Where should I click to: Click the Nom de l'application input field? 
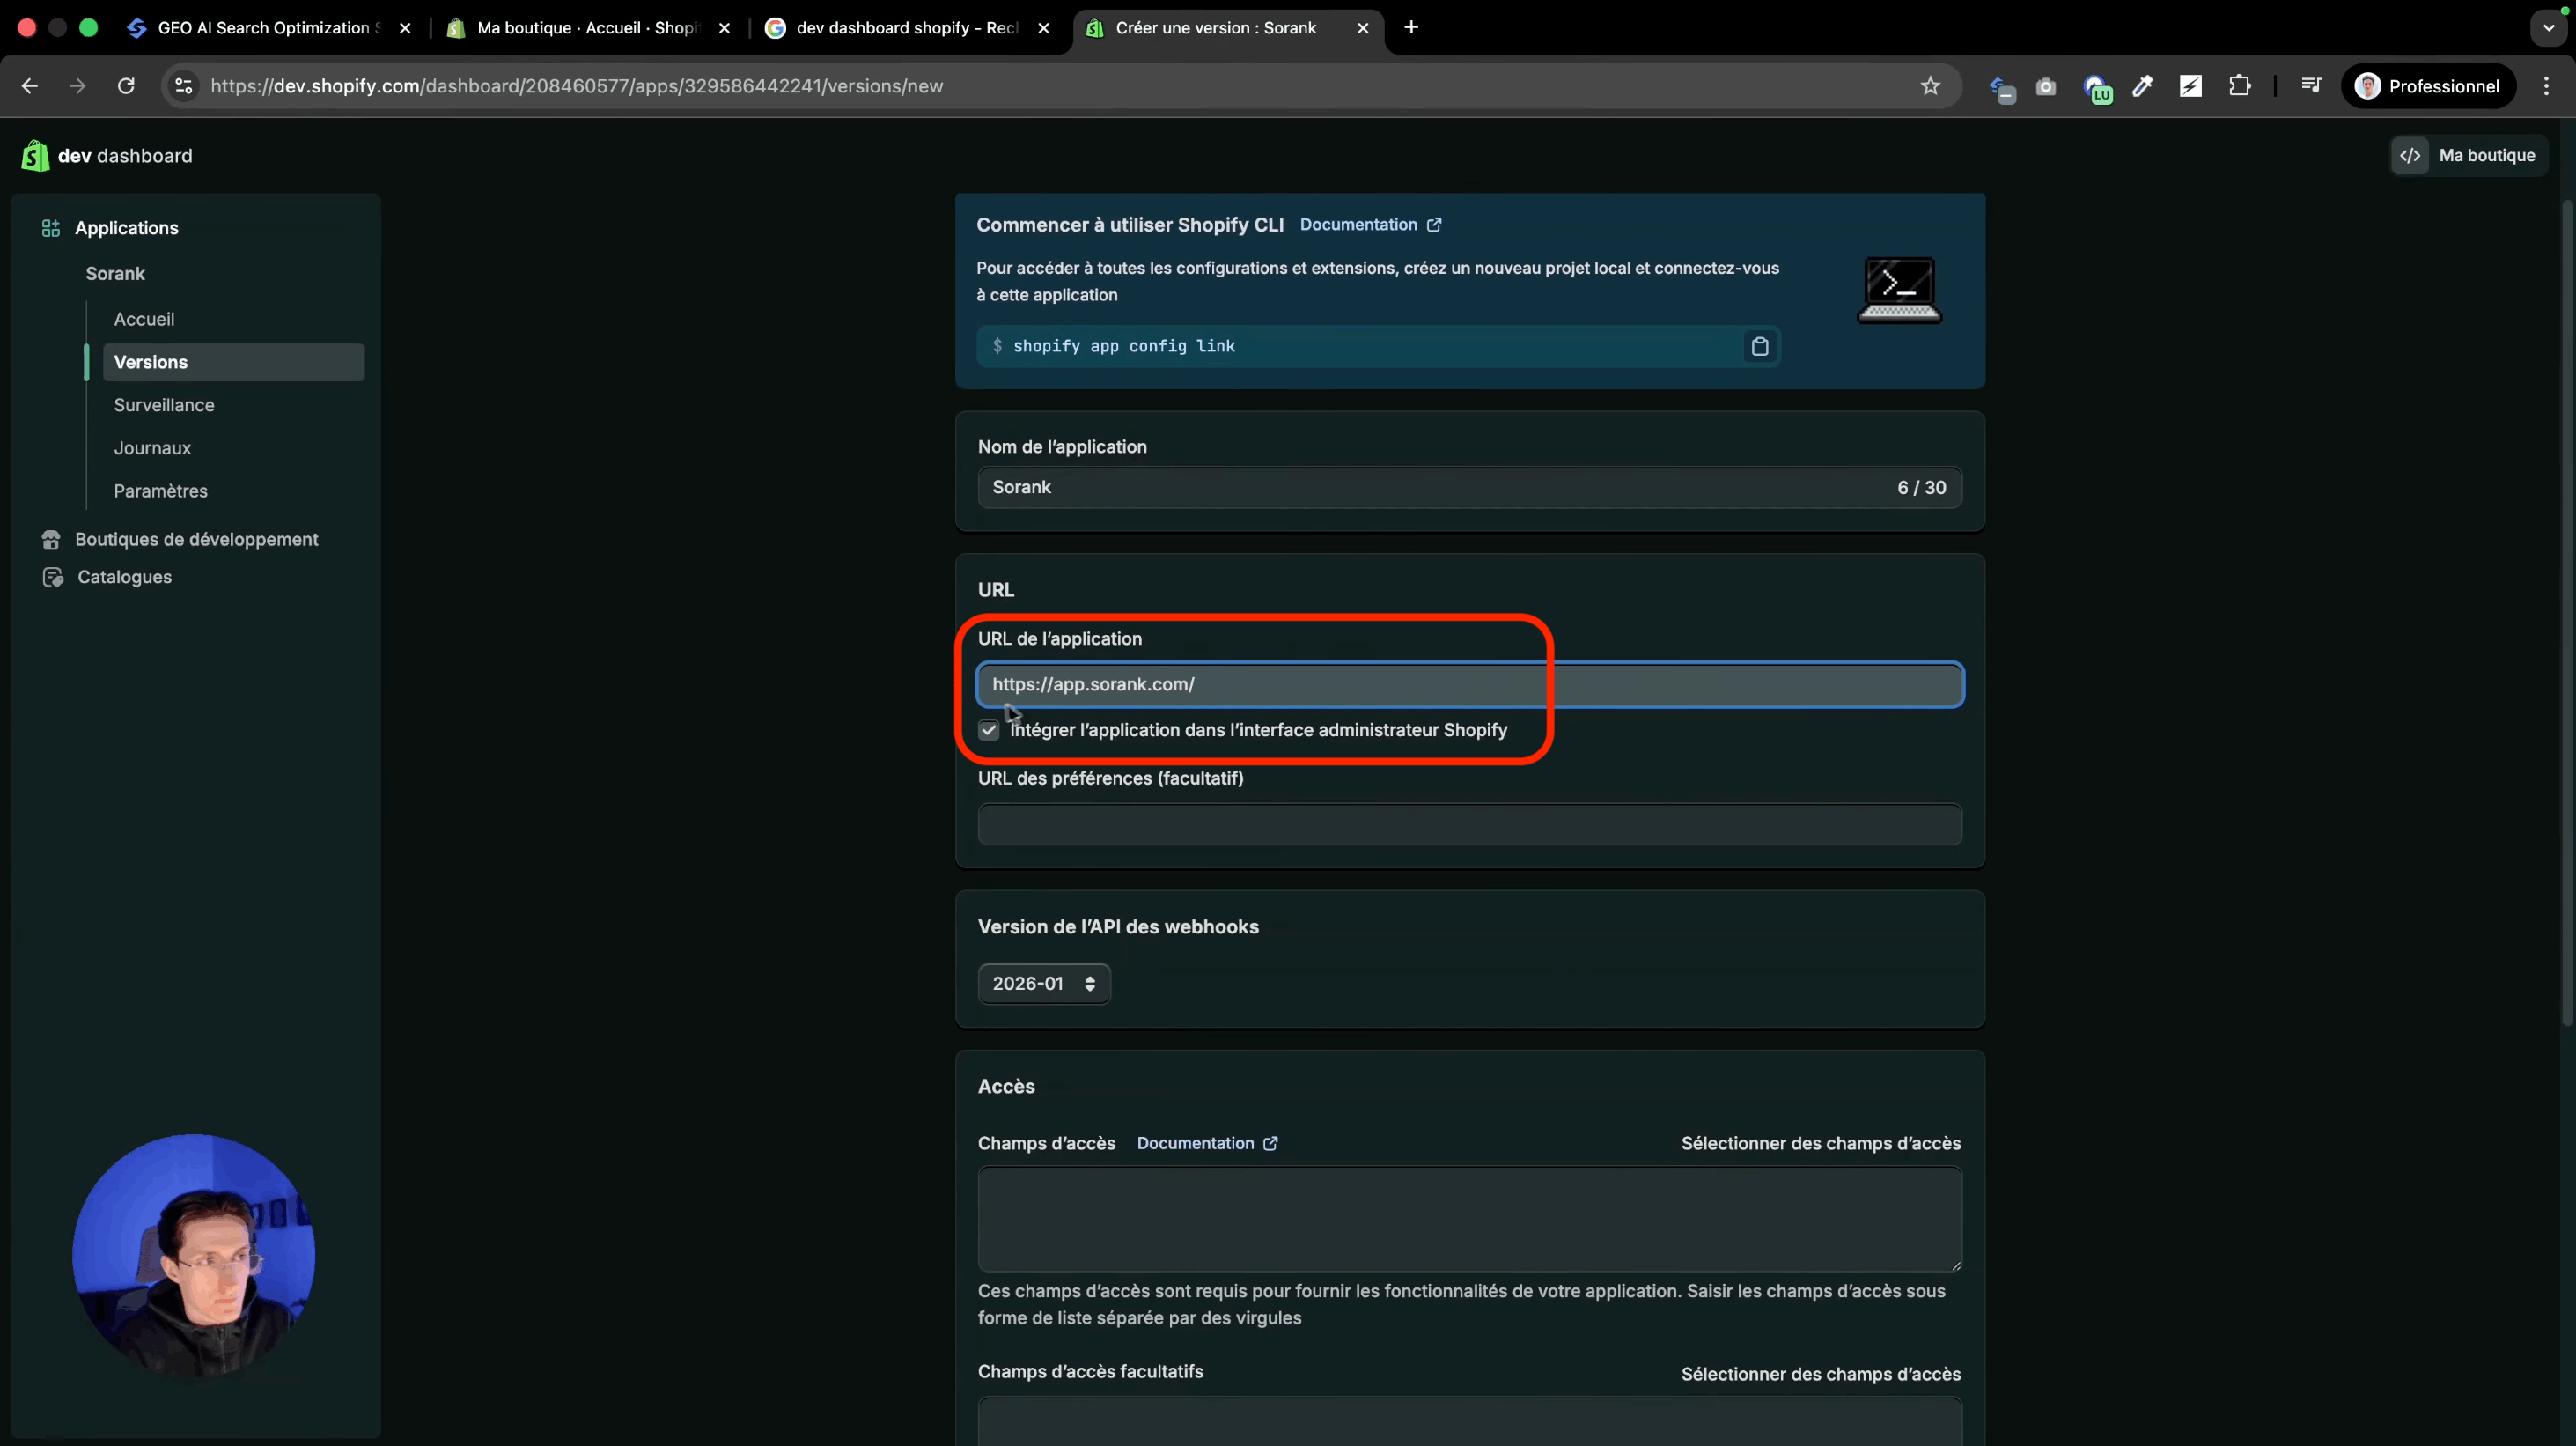[1469, 487]
